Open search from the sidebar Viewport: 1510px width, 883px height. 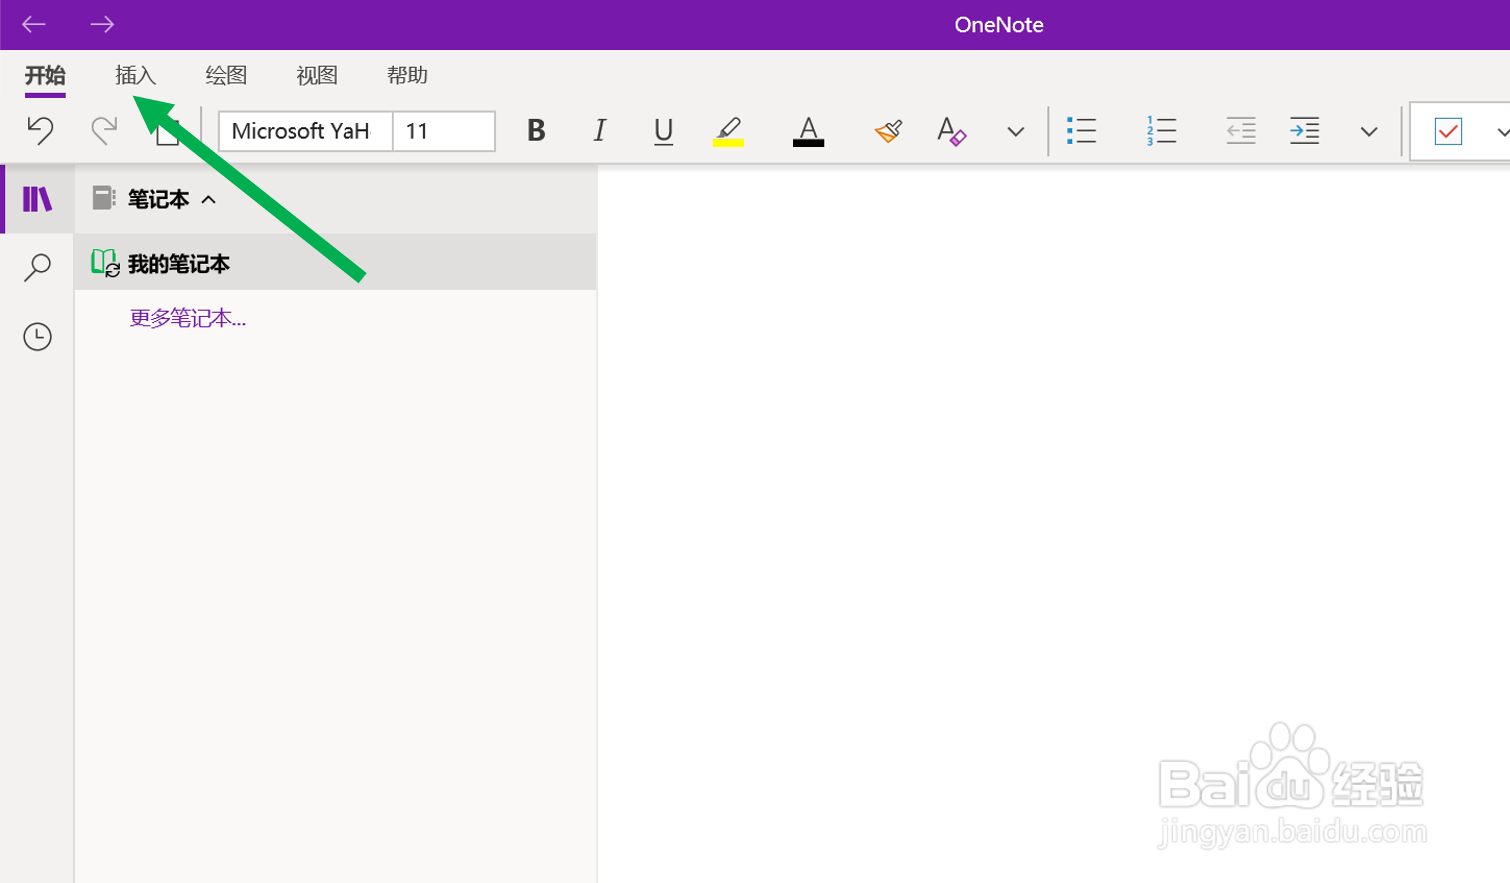click(x=37, y=267)
